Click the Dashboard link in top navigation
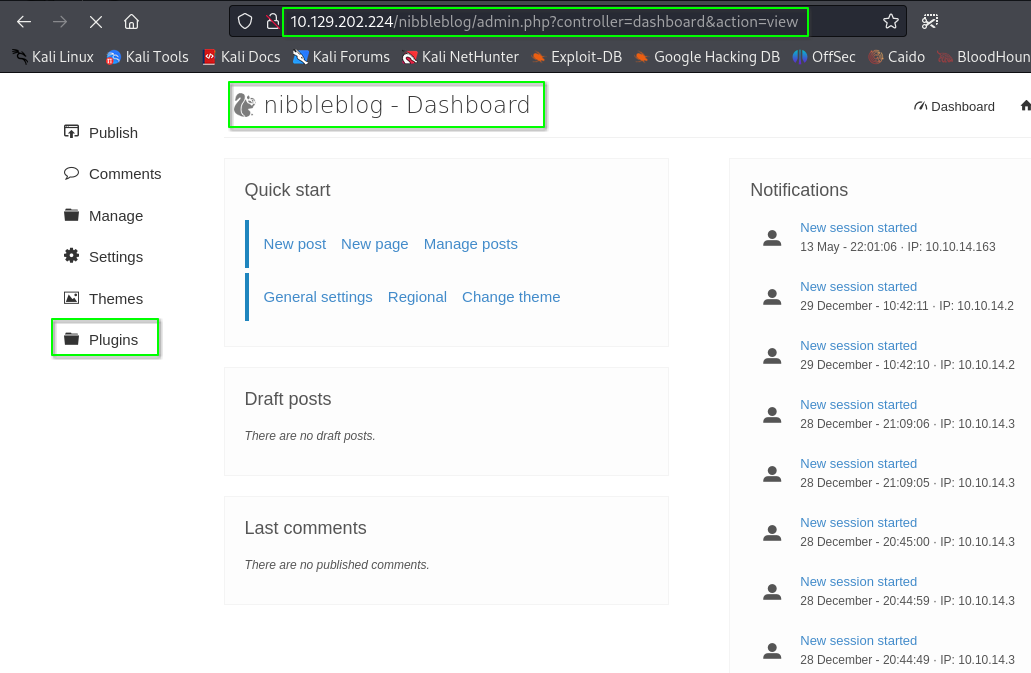1031x673 pixels. (x=963, y=106)
